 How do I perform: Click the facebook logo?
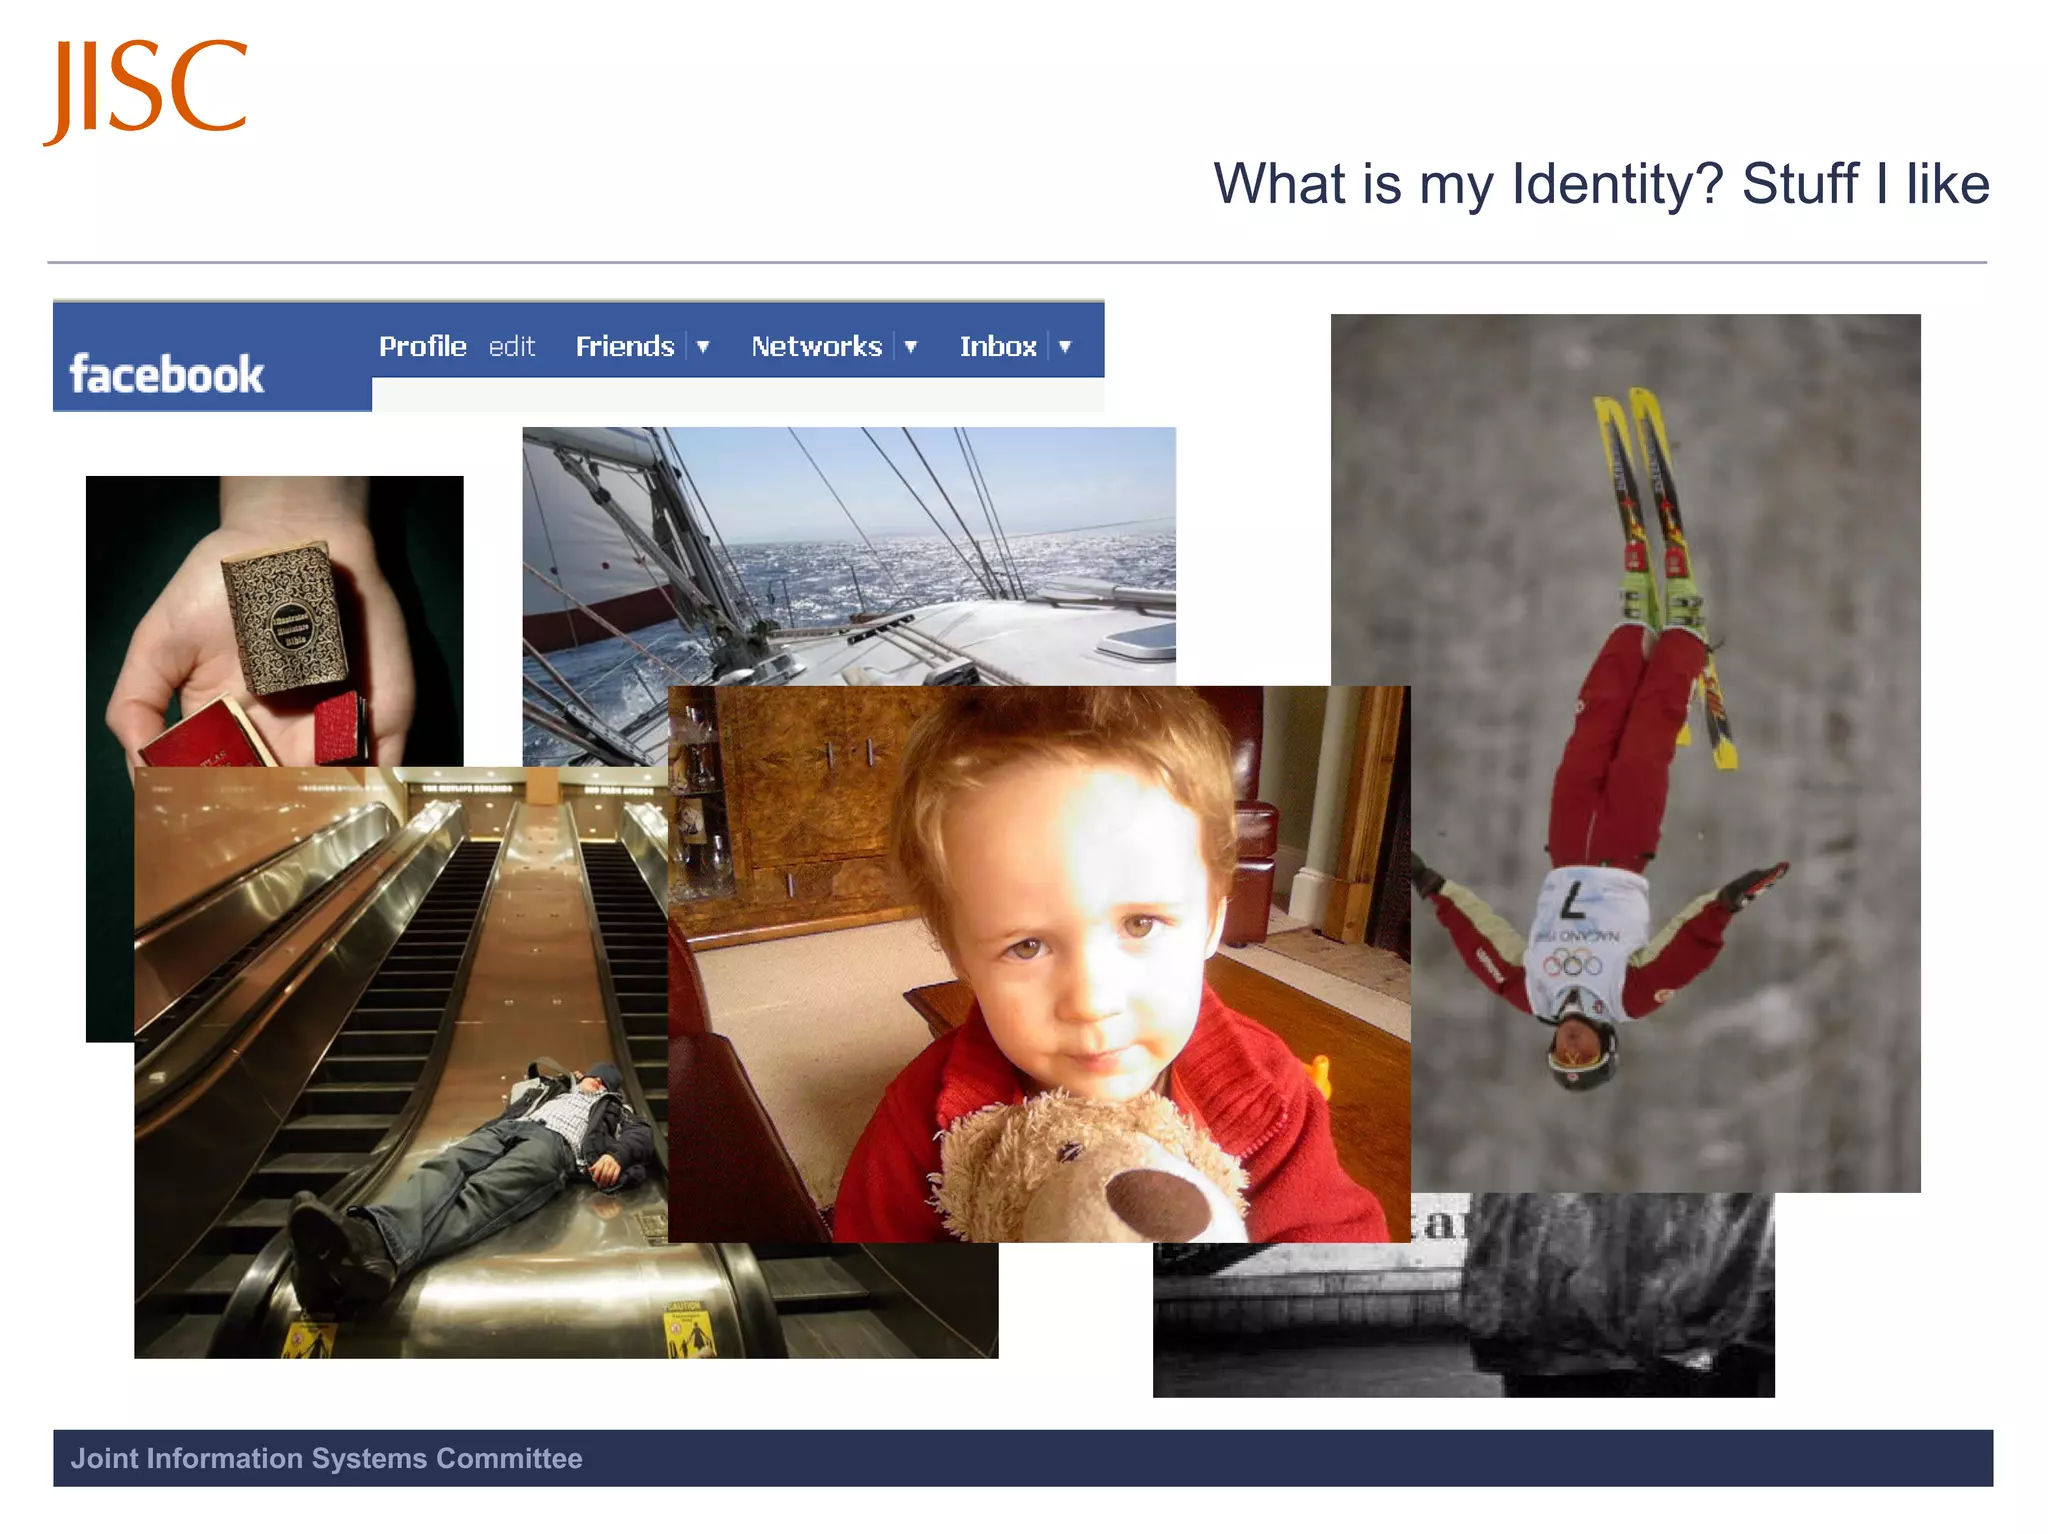(x=166, y=375)
